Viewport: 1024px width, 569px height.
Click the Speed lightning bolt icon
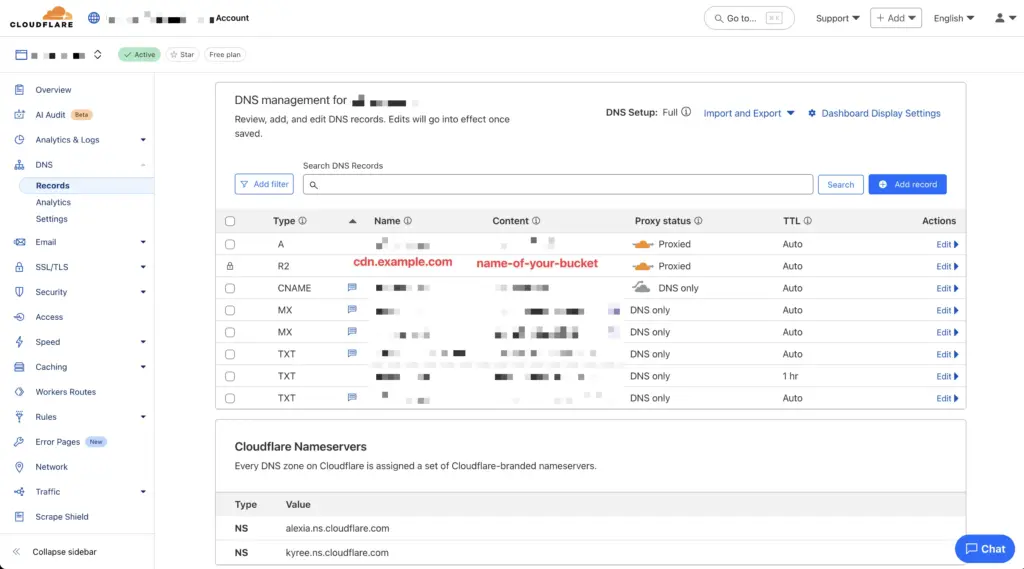[20, 342]
